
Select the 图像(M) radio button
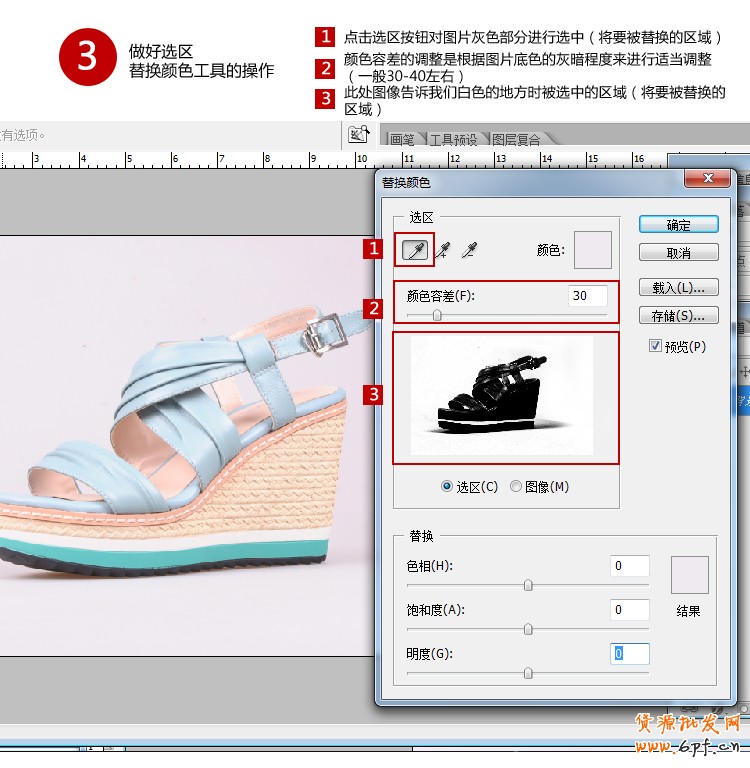pyautogui.click(x=516, y=486)
